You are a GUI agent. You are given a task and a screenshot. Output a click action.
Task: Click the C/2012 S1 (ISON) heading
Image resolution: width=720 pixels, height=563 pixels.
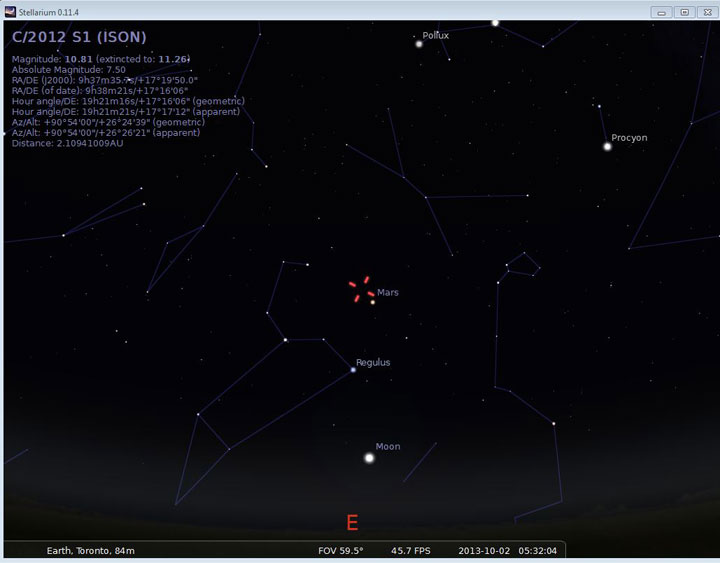(79, 37)
